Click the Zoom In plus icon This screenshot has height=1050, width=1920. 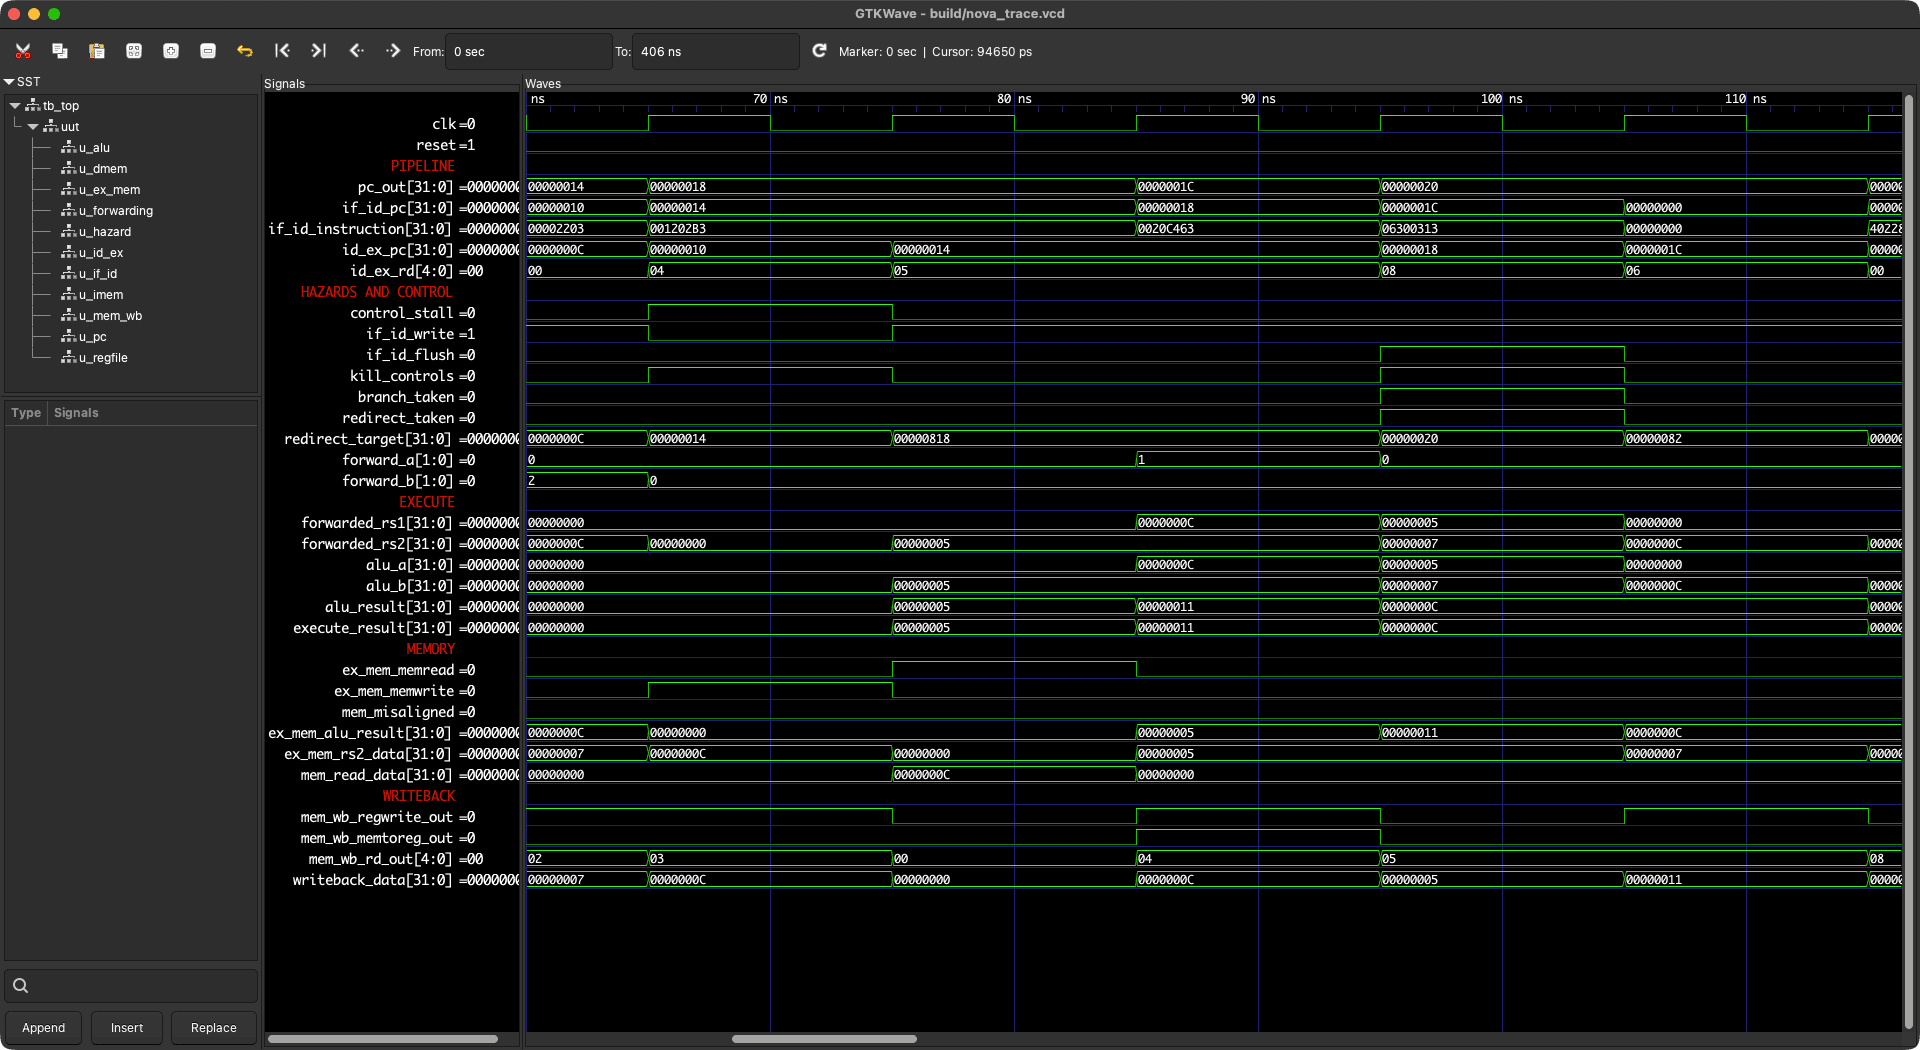(171, 51)
